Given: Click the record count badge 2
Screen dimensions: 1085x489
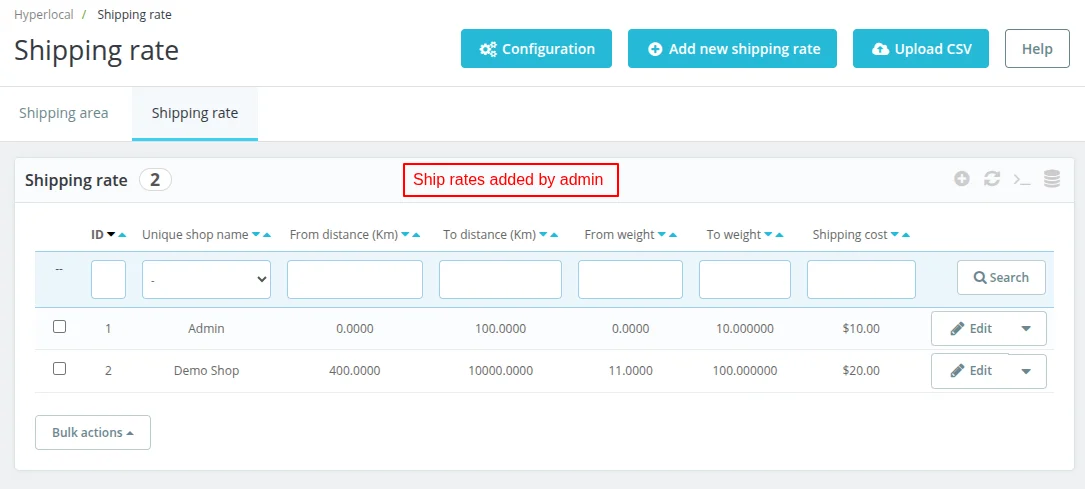Looking at the screenshot, I should (155, 180).
